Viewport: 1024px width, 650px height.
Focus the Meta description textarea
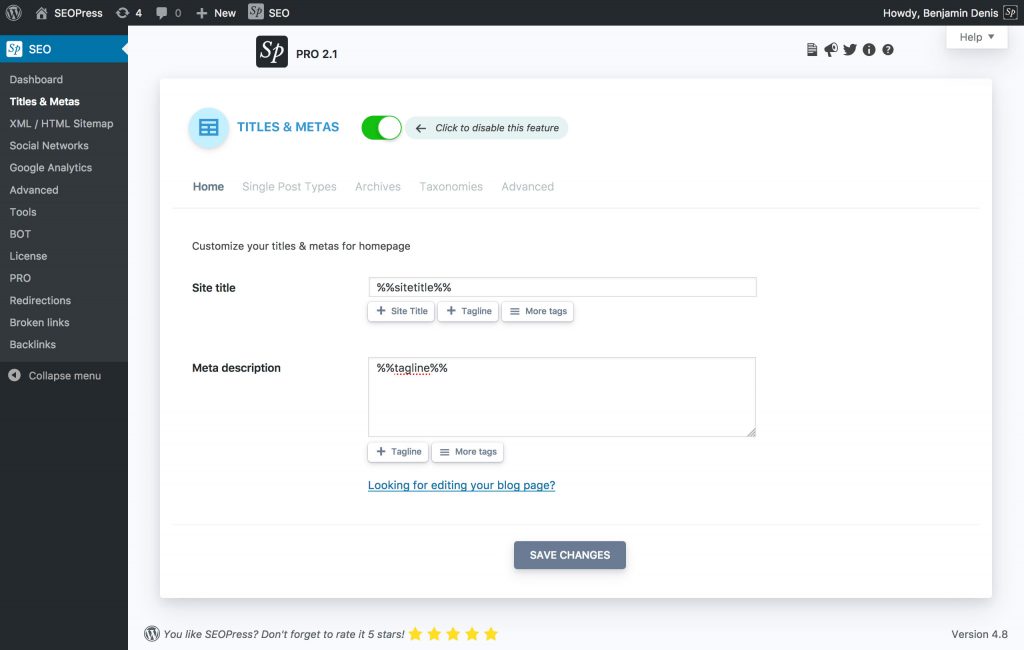point(562,397)
